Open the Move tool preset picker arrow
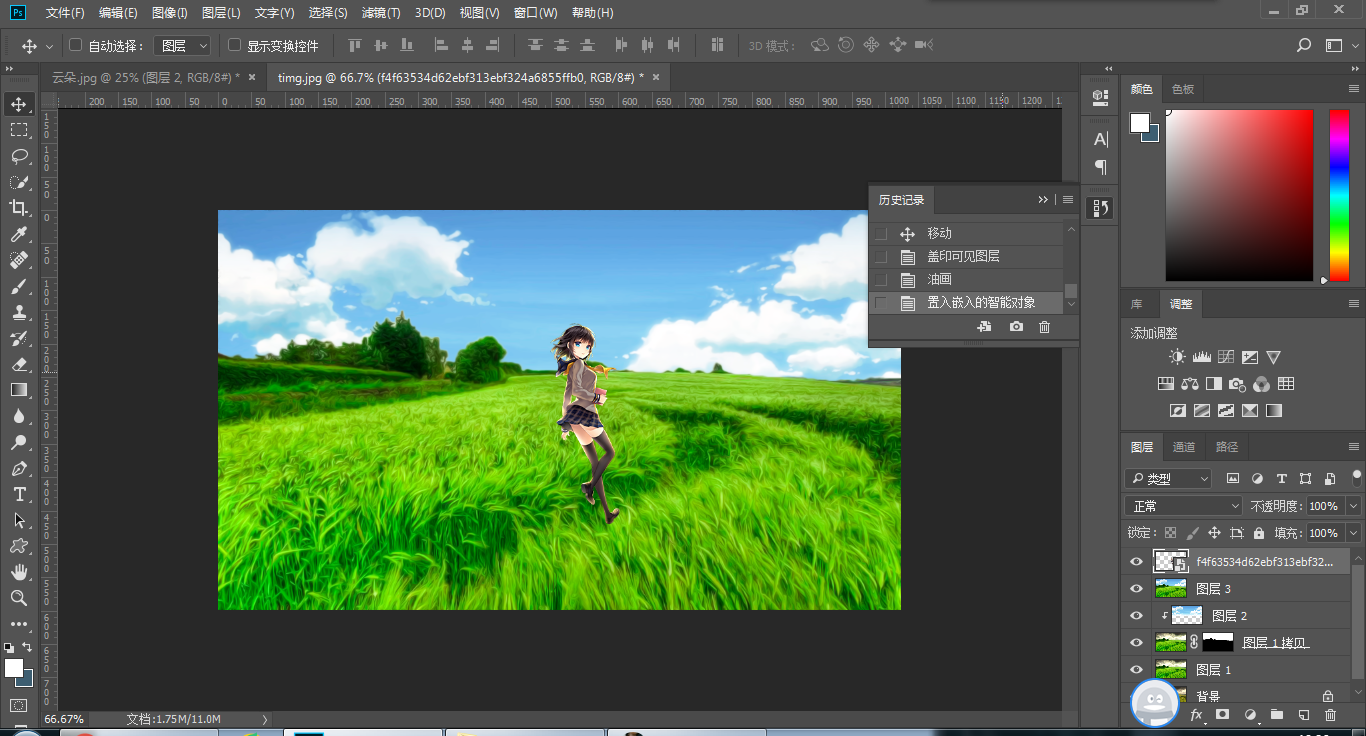 (x=49, y=46)
